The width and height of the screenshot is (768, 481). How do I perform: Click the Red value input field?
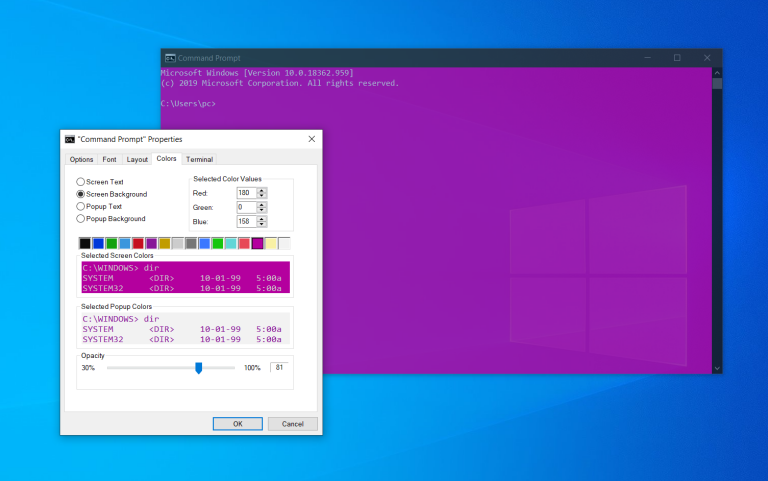(245, 192)
